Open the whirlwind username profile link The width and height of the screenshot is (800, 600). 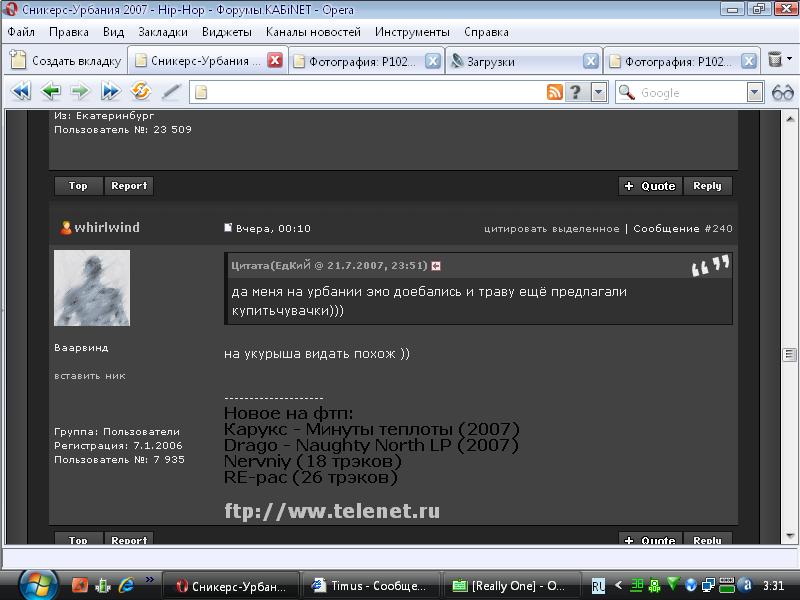106,228
